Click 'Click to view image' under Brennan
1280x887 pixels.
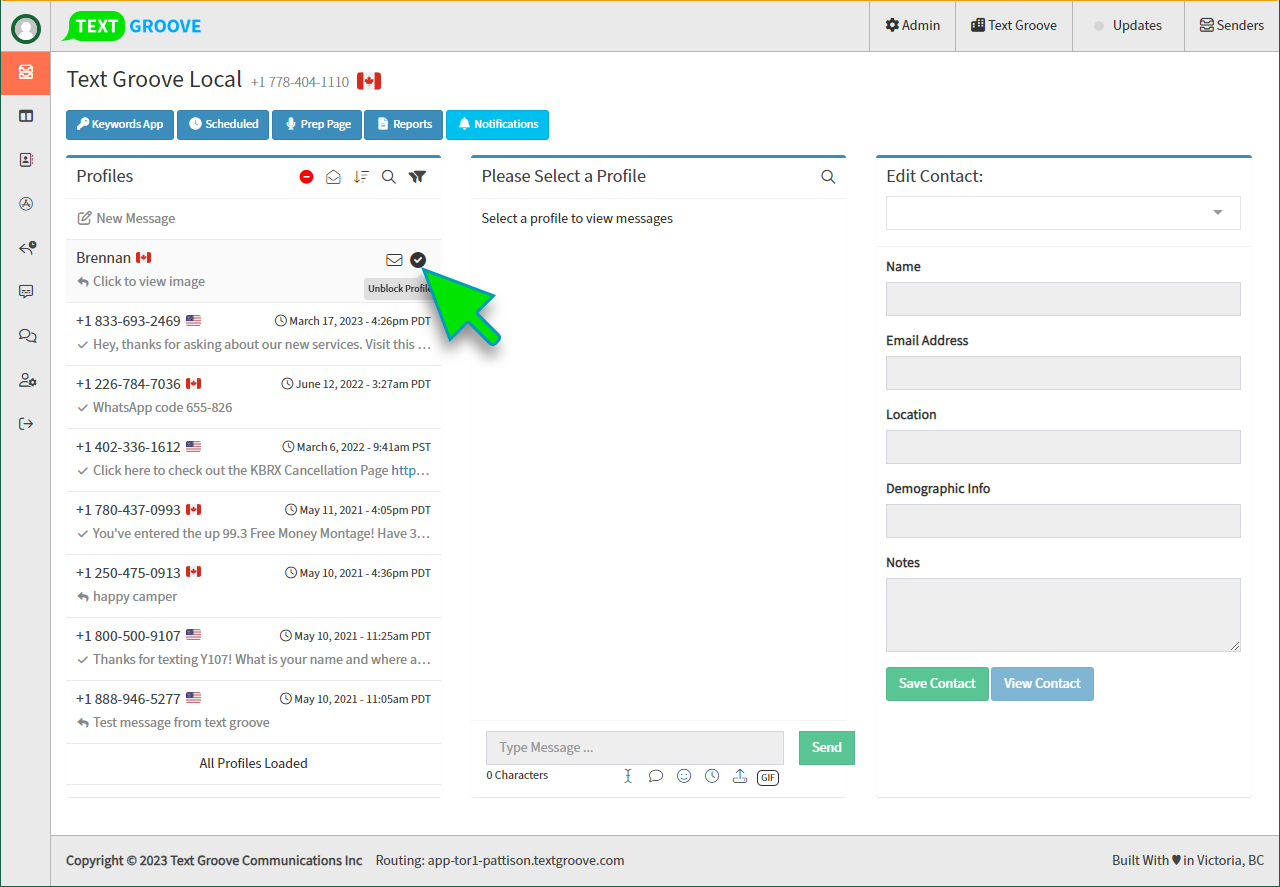pos(149,282)
